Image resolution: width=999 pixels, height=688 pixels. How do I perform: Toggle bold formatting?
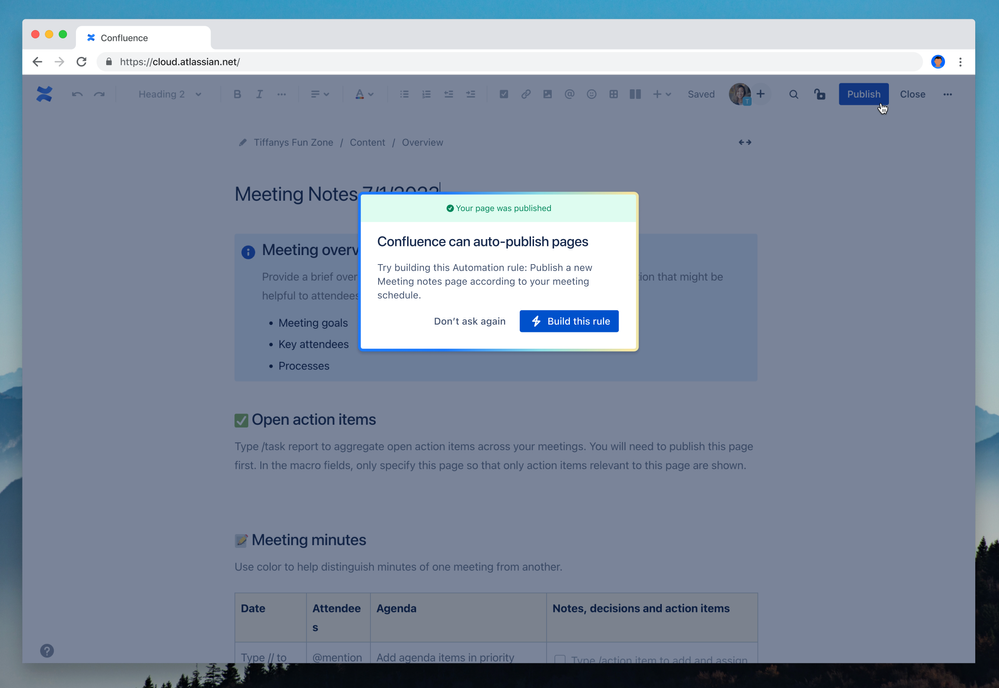[x=237, y=94]
